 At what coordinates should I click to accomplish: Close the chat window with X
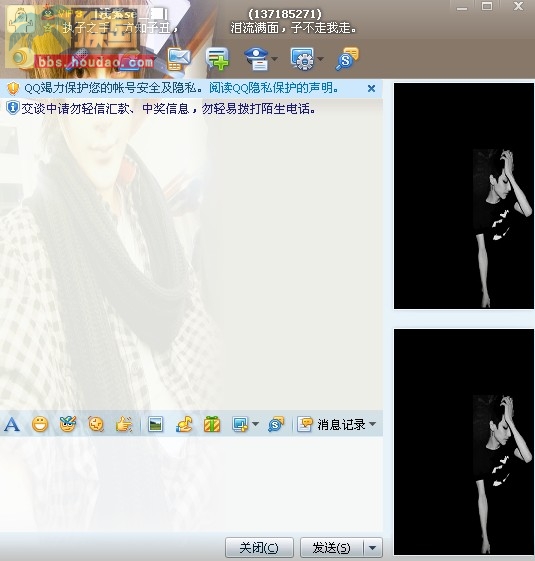[519, 6]
